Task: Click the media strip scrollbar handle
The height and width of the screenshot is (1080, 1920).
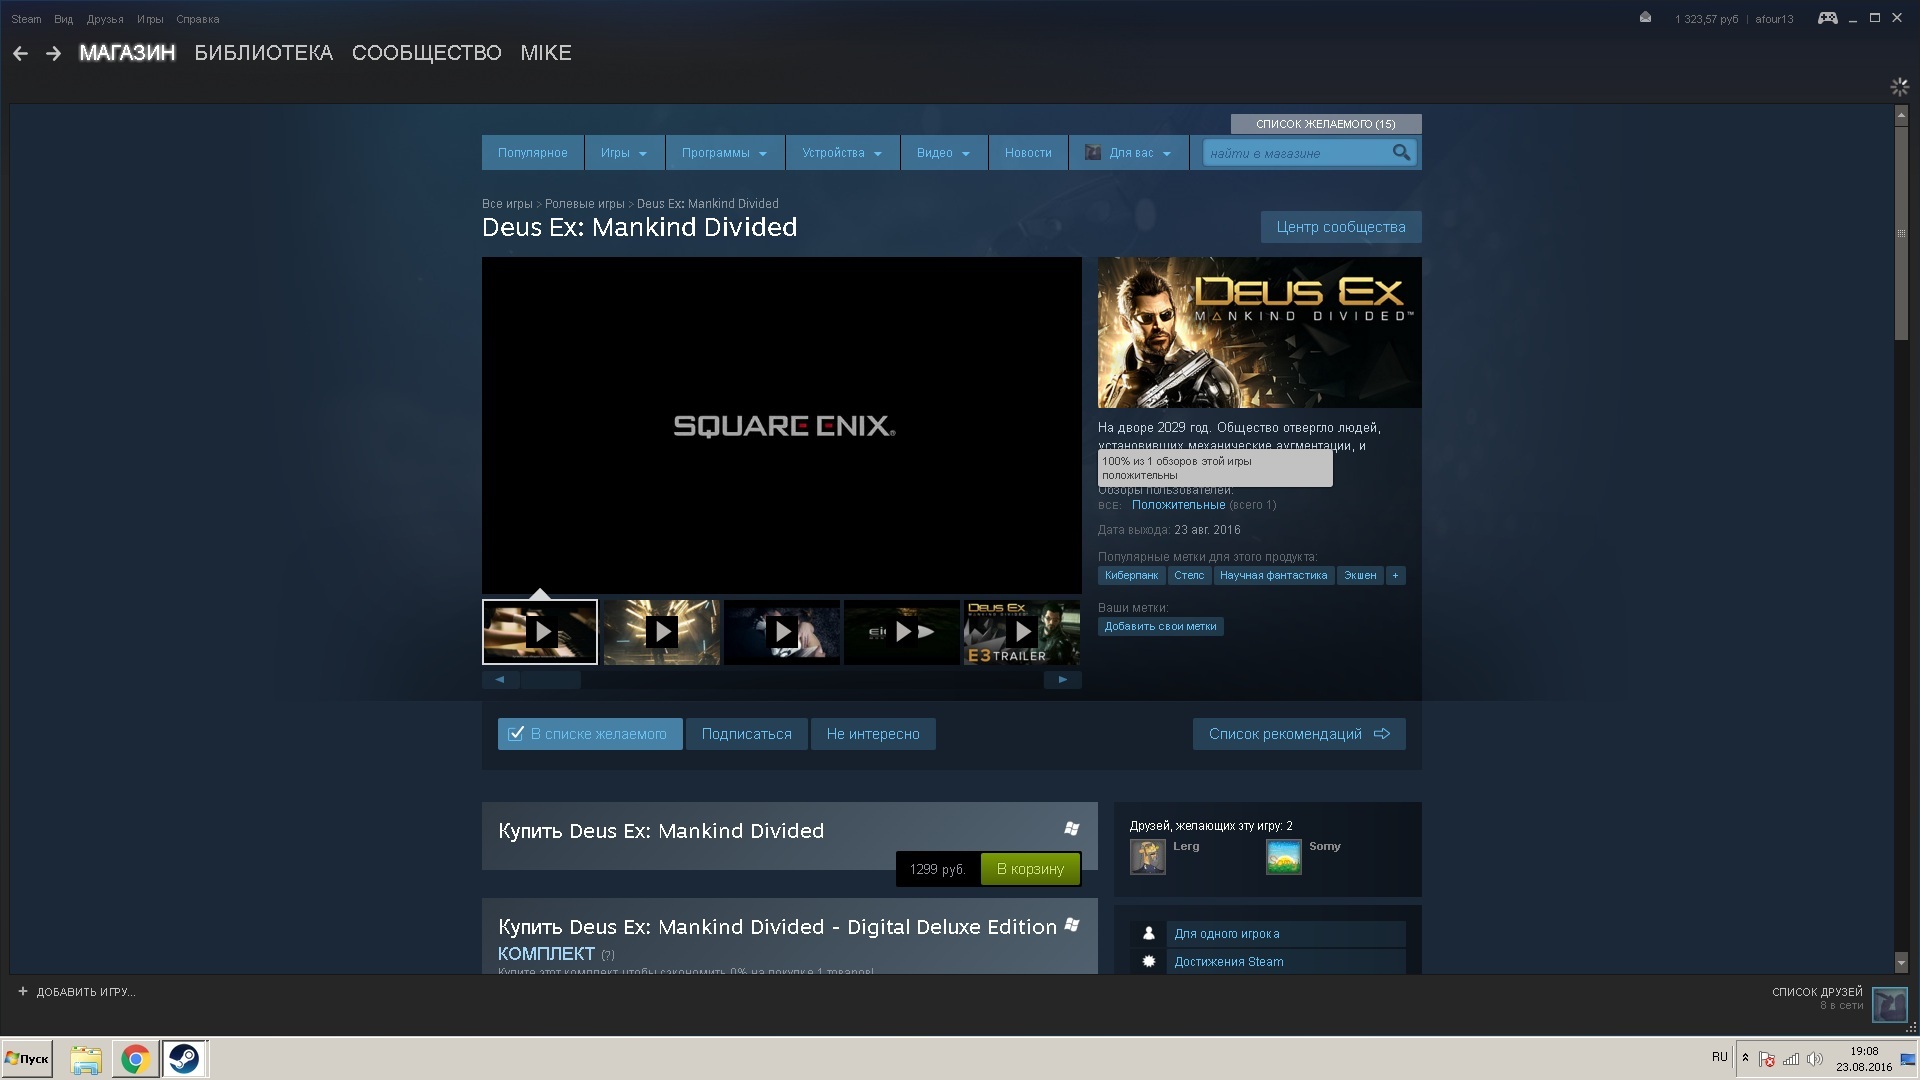Action: click(x=550, y=680)
